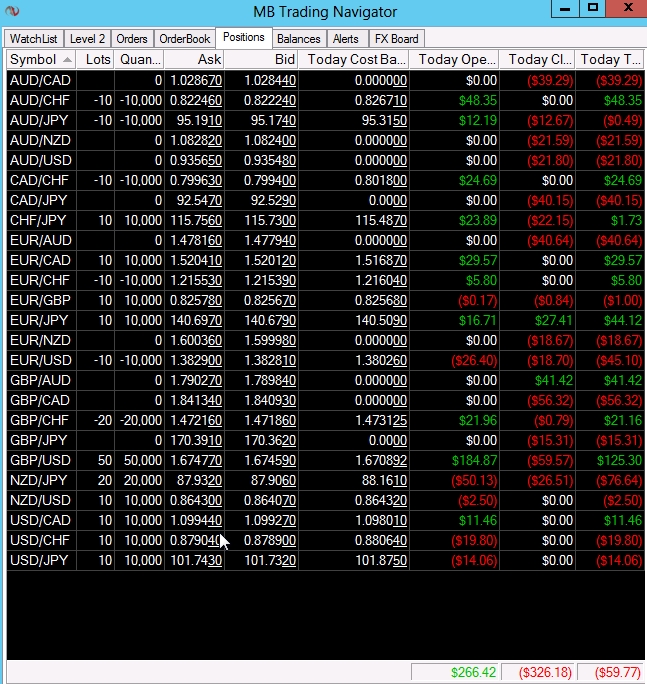Maximize the MB Trading Navigator window
The width and height of the screenshot is (647, 684).
[x=593, y=8]
